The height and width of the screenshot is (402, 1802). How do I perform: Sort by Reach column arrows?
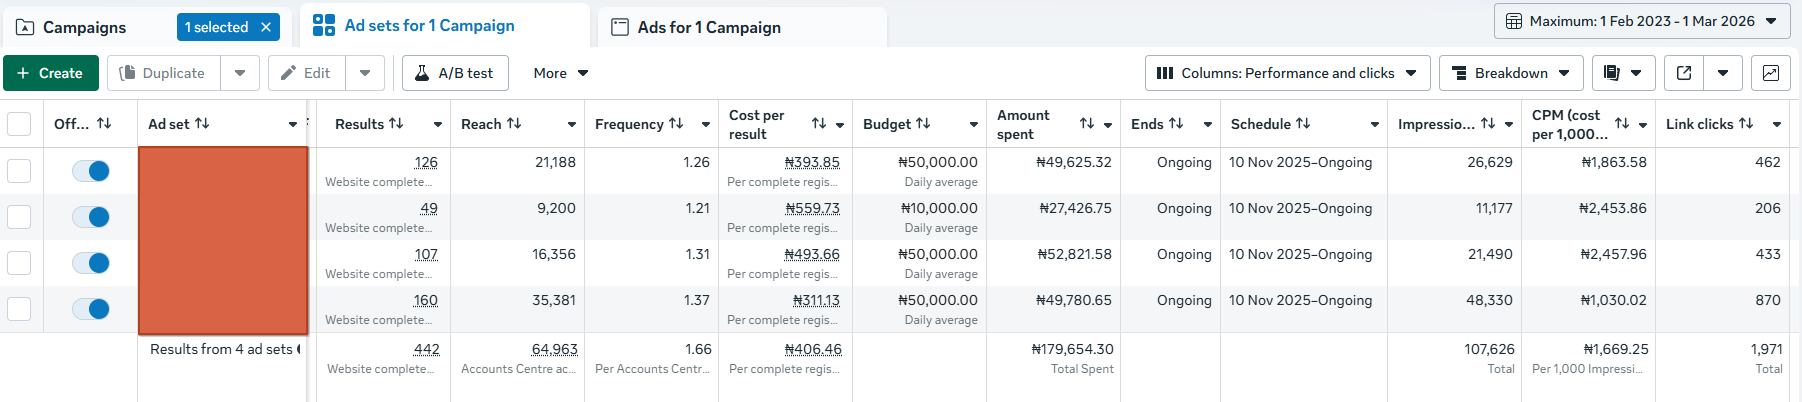click(514, 124)
